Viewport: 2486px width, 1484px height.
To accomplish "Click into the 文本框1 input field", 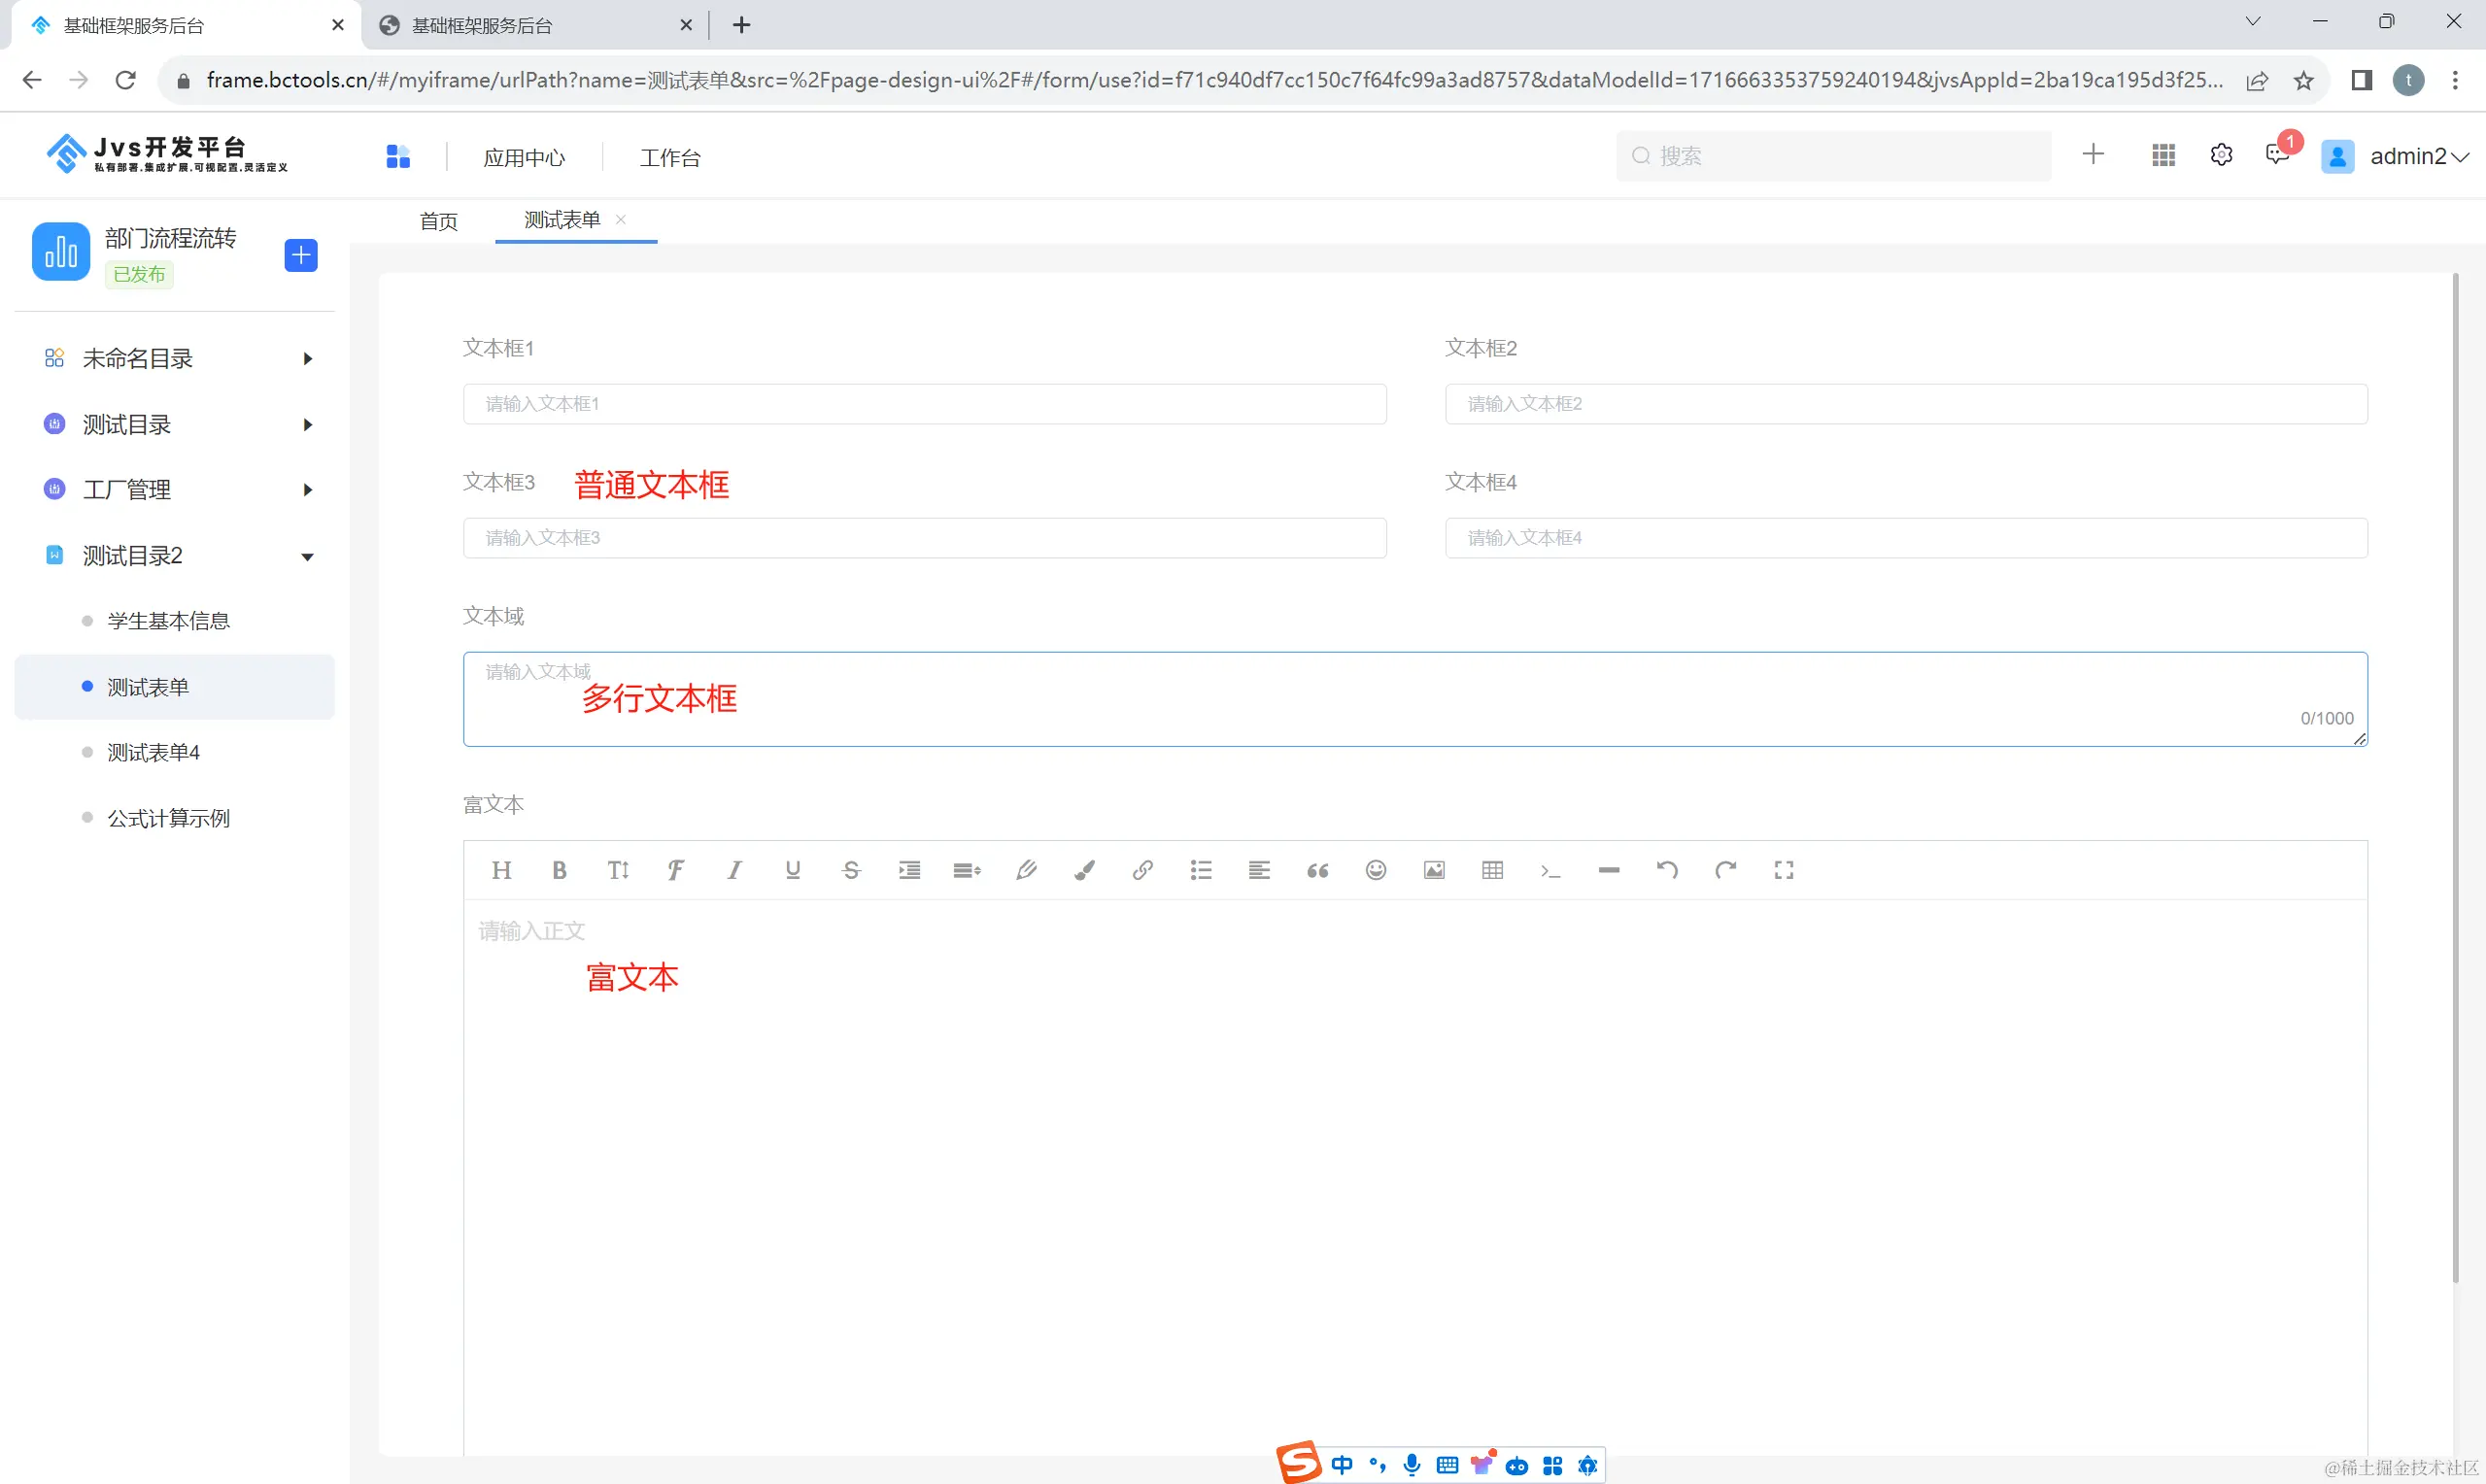I will (924, 404).
